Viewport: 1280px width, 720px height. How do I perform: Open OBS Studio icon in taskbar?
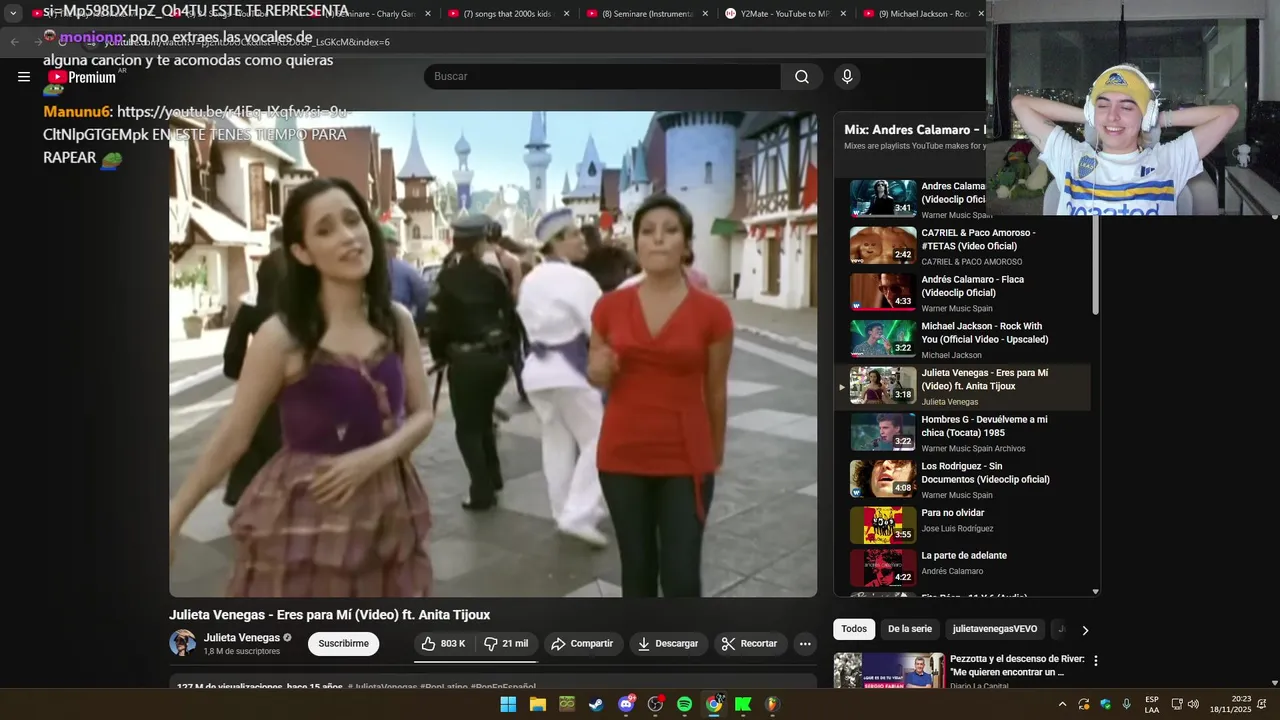click(x=655, y=704)
